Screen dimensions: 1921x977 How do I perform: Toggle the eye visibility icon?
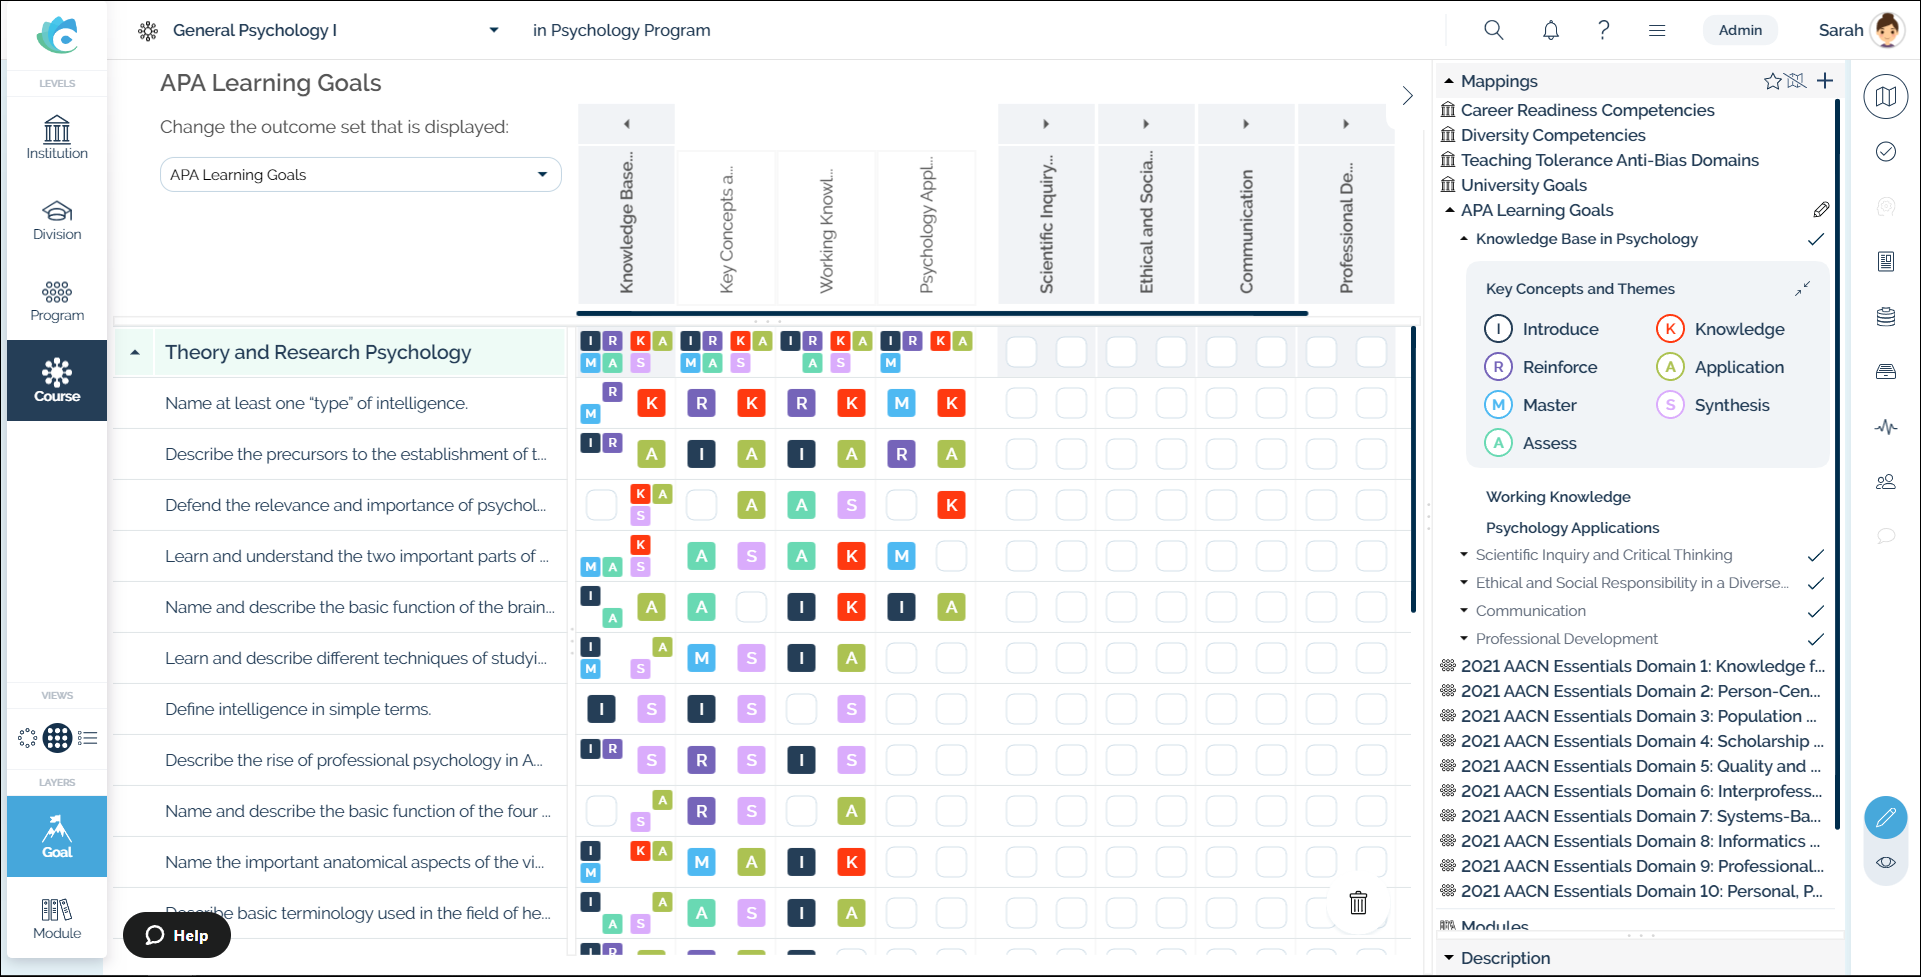(1885, 862)
